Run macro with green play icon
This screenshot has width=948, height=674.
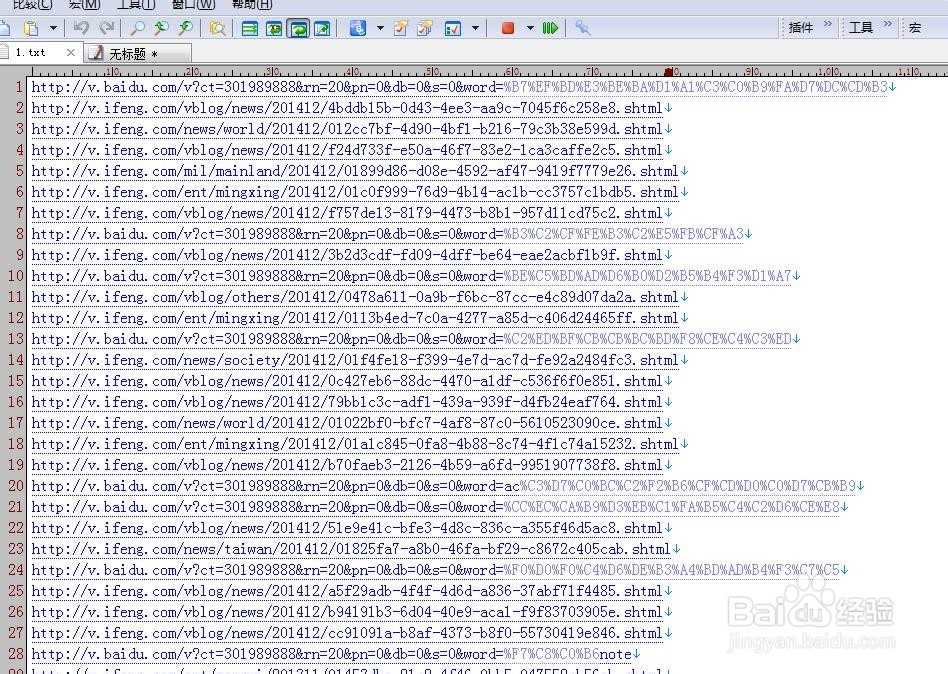click(550, 28)
